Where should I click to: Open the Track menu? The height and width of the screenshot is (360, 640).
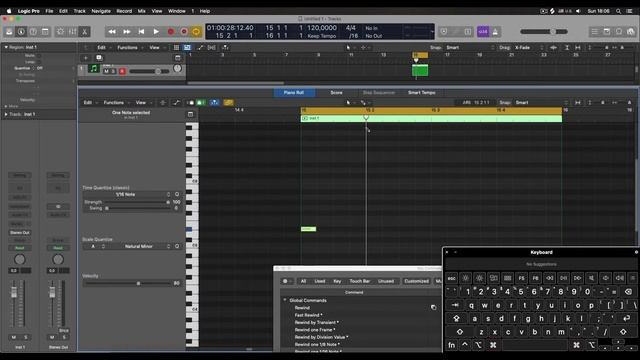[x=80, y=11]
